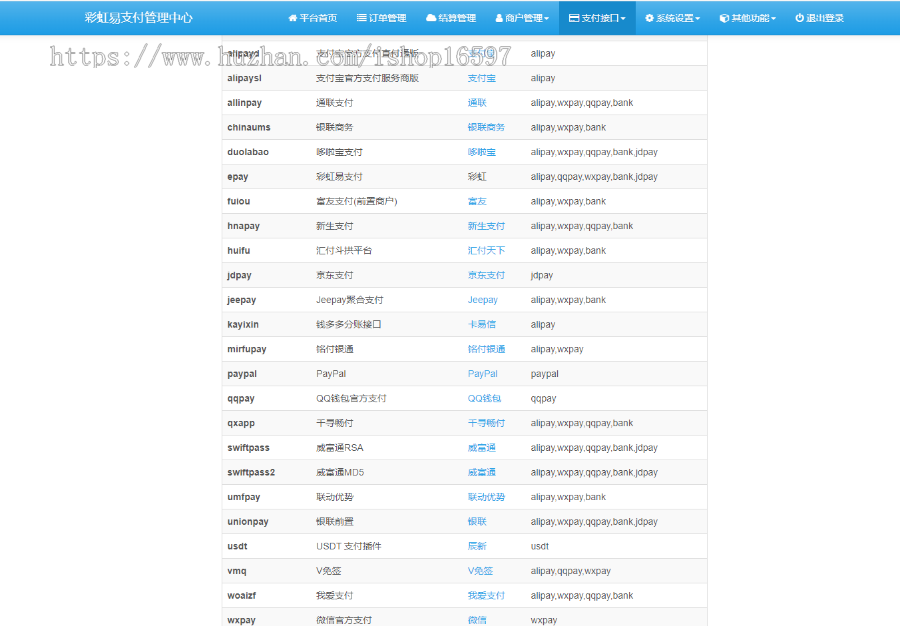Open the 铭付银通 link in mirfupay row
This screenshot has width=900, height=626.
click(x=486, y=349)
